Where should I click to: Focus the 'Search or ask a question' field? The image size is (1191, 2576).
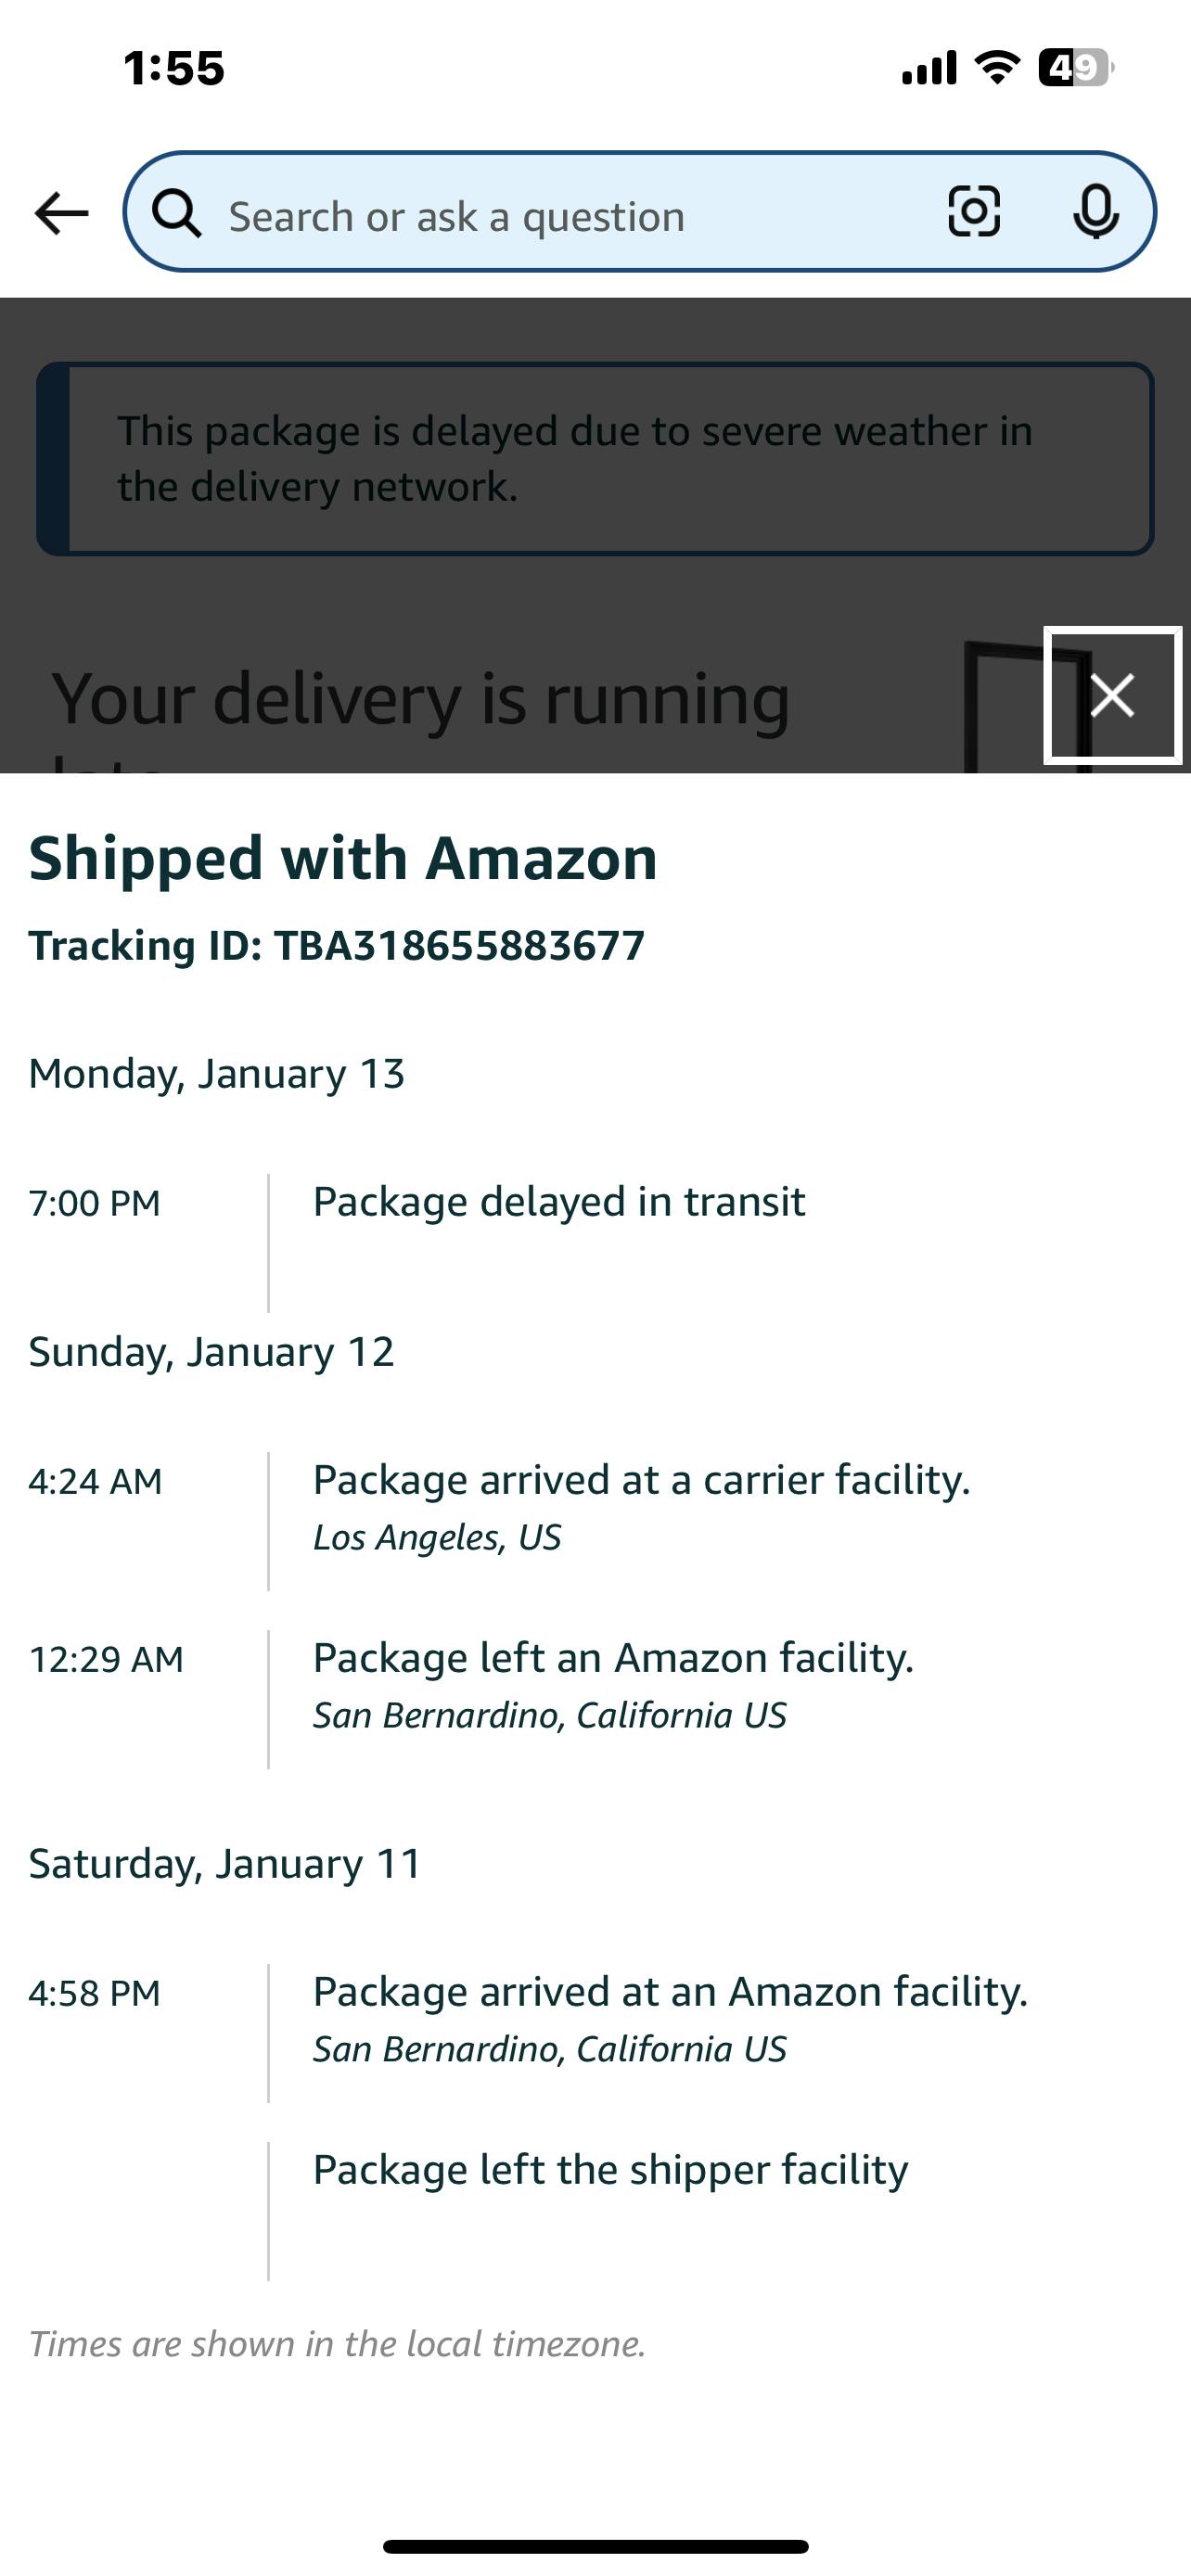coord(560,216)
